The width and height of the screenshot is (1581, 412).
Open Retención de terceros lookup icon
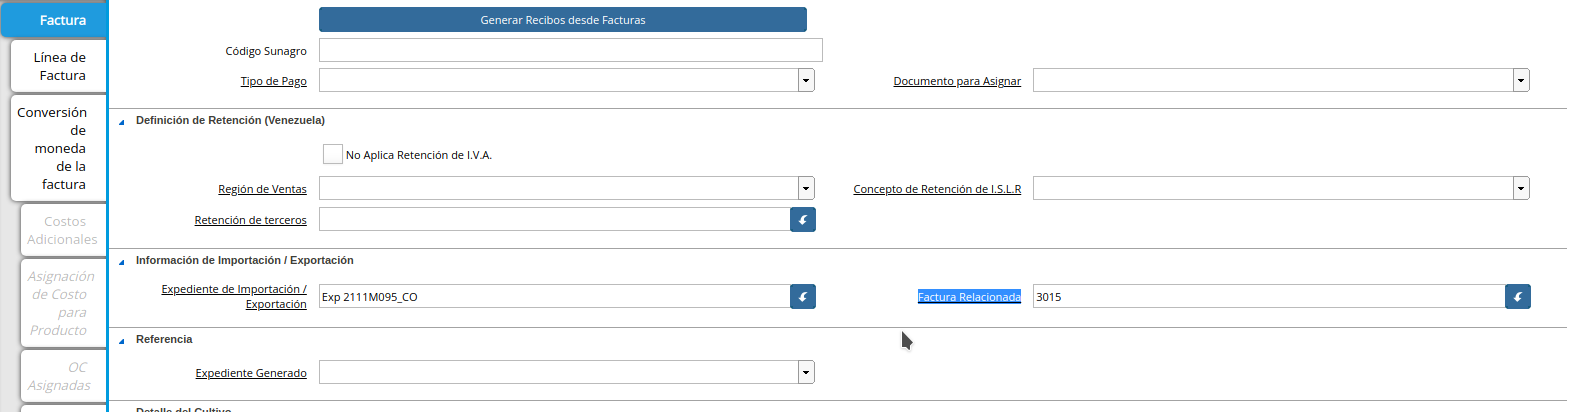(x=803, y=220)
